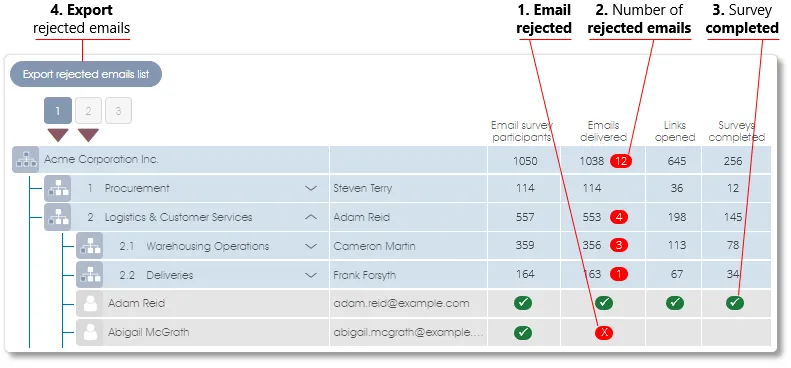
Task: Select Acme Corporation Inc. row name
Action: pos(101,160)
